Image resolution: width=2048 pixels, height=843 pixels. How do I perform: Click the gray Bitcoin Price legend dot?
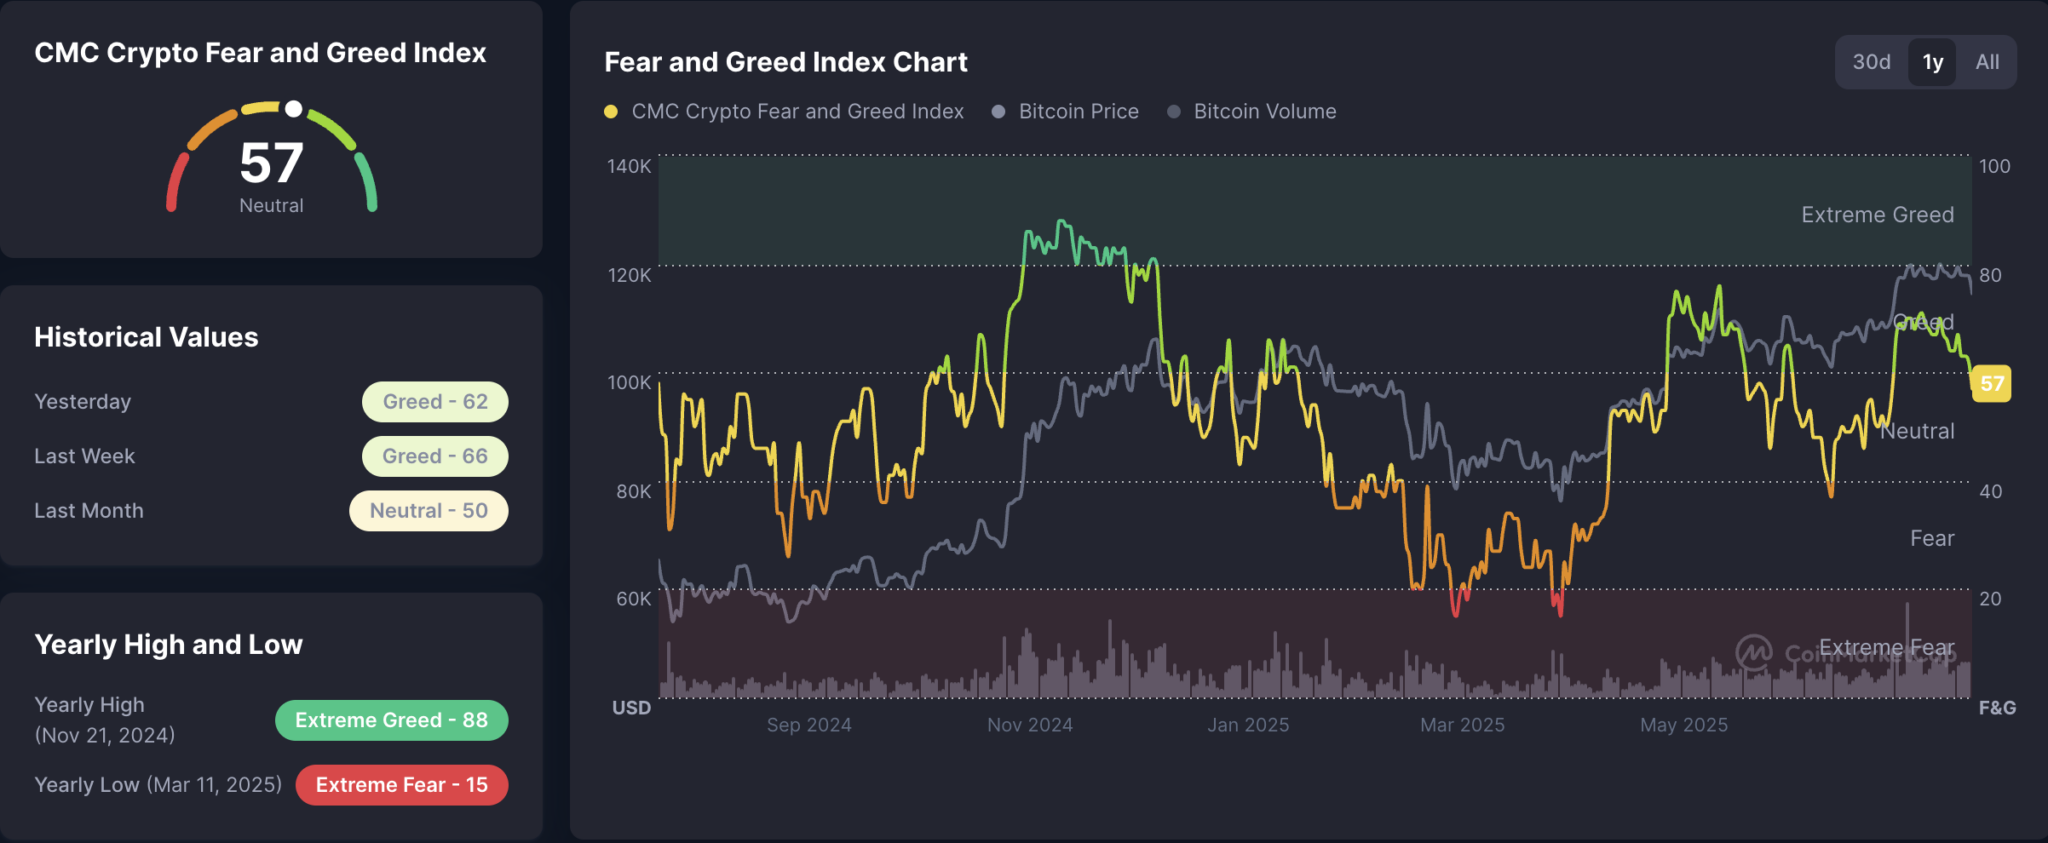click(998, 112)
